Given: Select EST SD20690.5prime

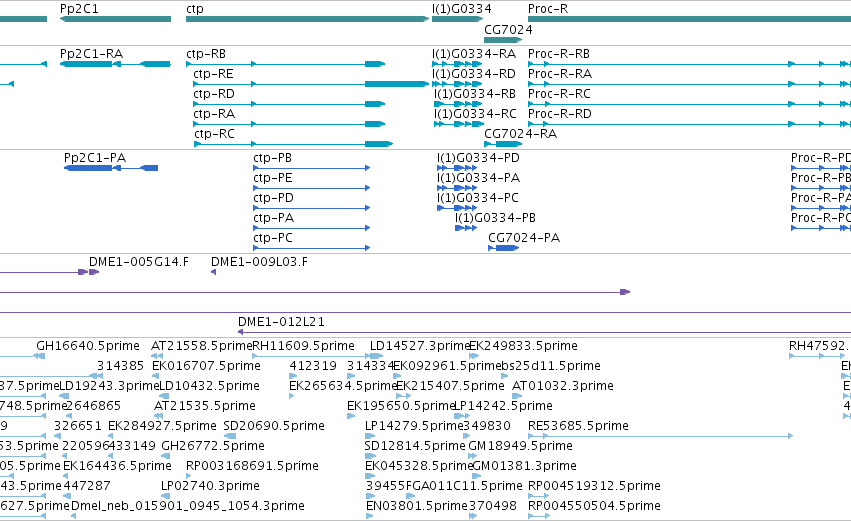Looking at the screenshot, I should click(274, 426).
